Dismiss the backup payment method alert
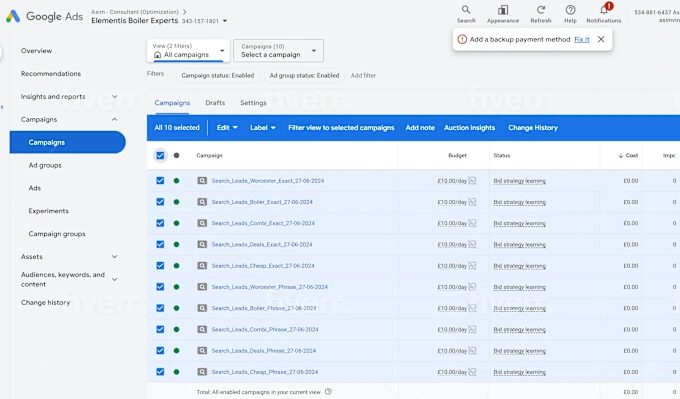The image size is (680, 399). point(601,39)
